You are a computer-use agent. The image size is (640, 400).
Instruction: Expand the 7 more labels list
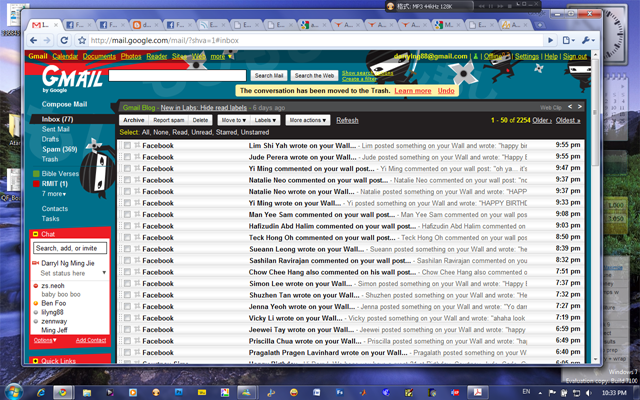[x=54, y=194]
